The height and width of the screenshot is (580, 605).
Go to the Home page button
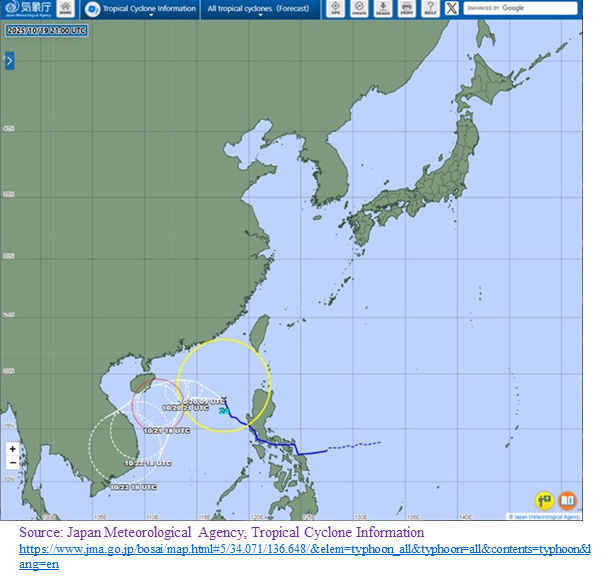coord(65,8)
